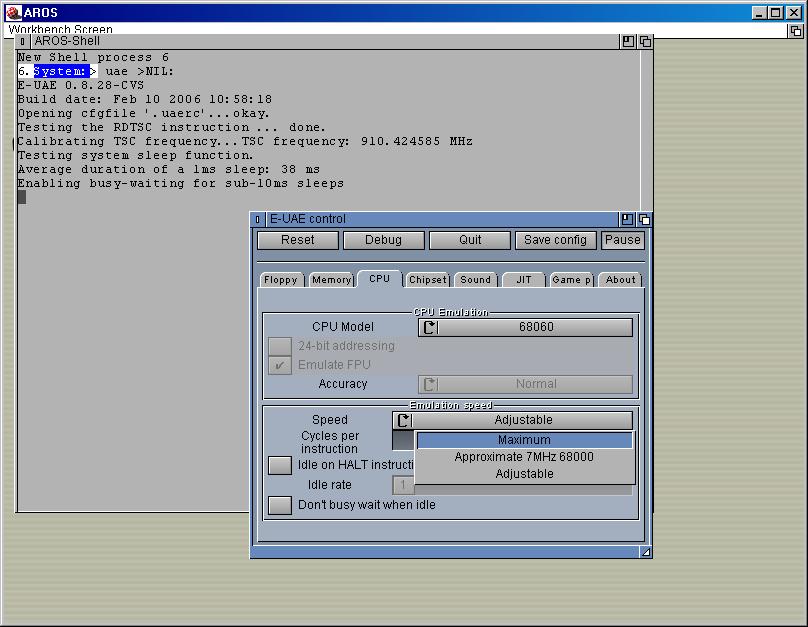Select the CPU tab

379,279
